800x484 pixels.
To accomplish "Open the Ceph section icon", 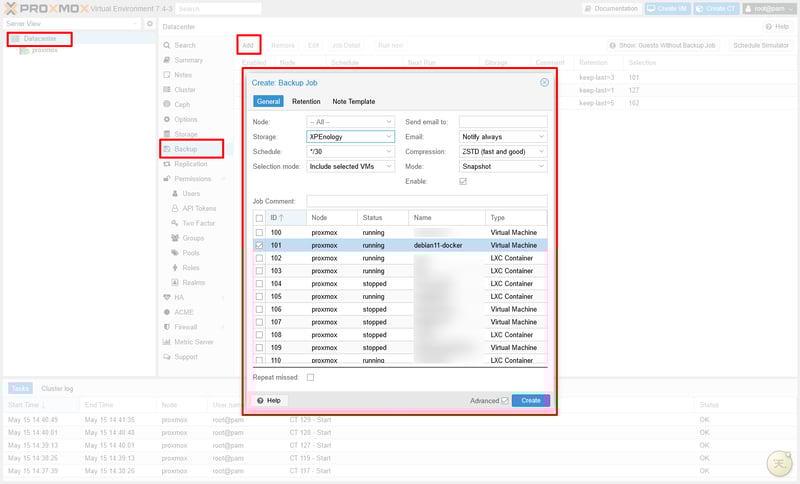I will tap(167, 104).
